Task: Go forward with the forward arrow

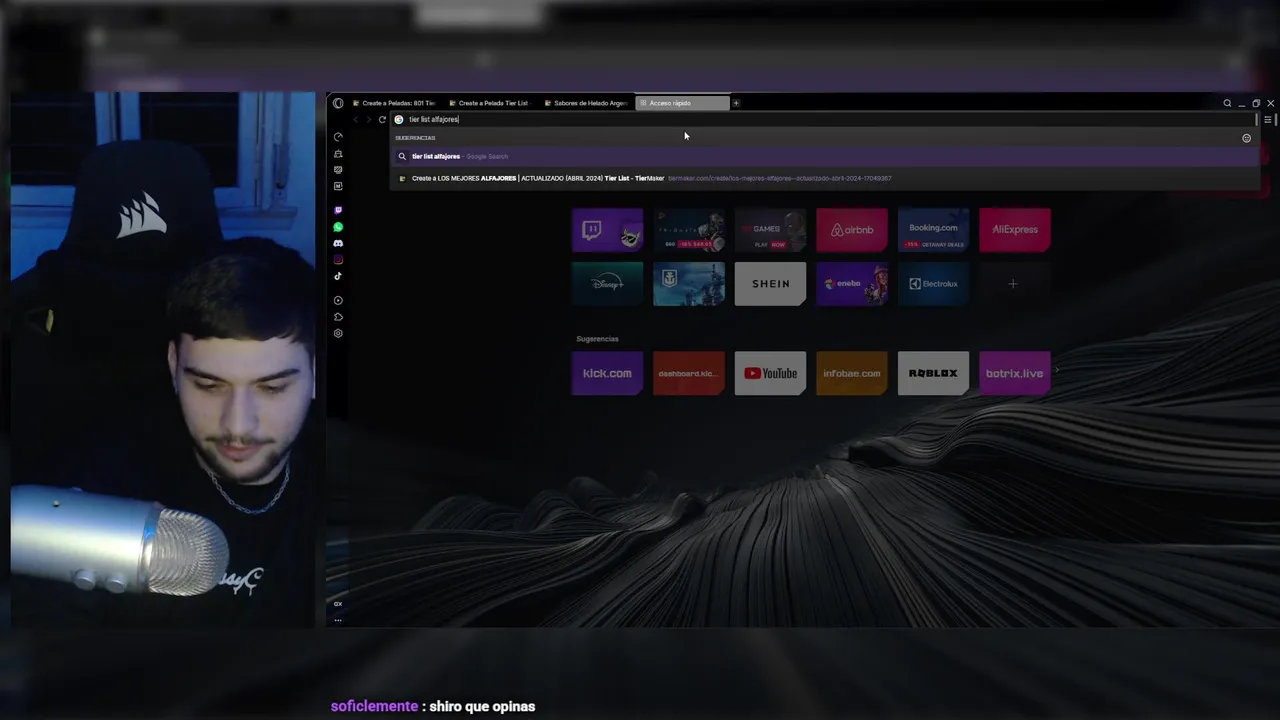Action: [x=368, y=119]
